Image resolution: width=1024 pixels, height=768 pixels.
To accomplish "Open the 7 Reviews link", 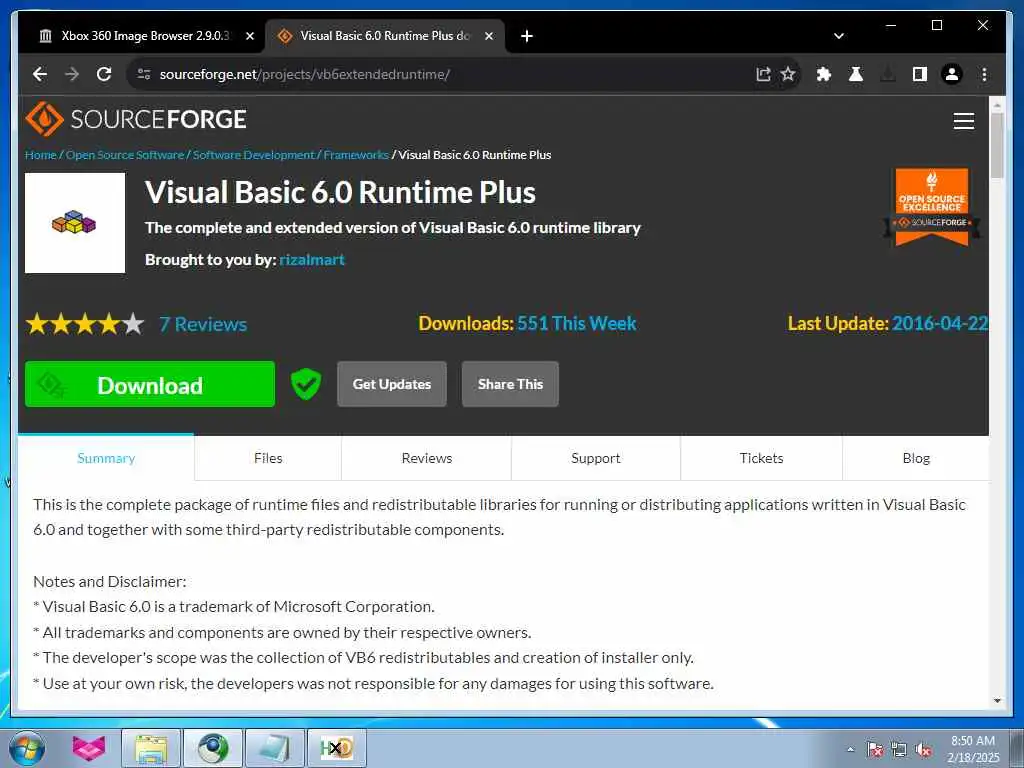I will [x=203, y=324].
